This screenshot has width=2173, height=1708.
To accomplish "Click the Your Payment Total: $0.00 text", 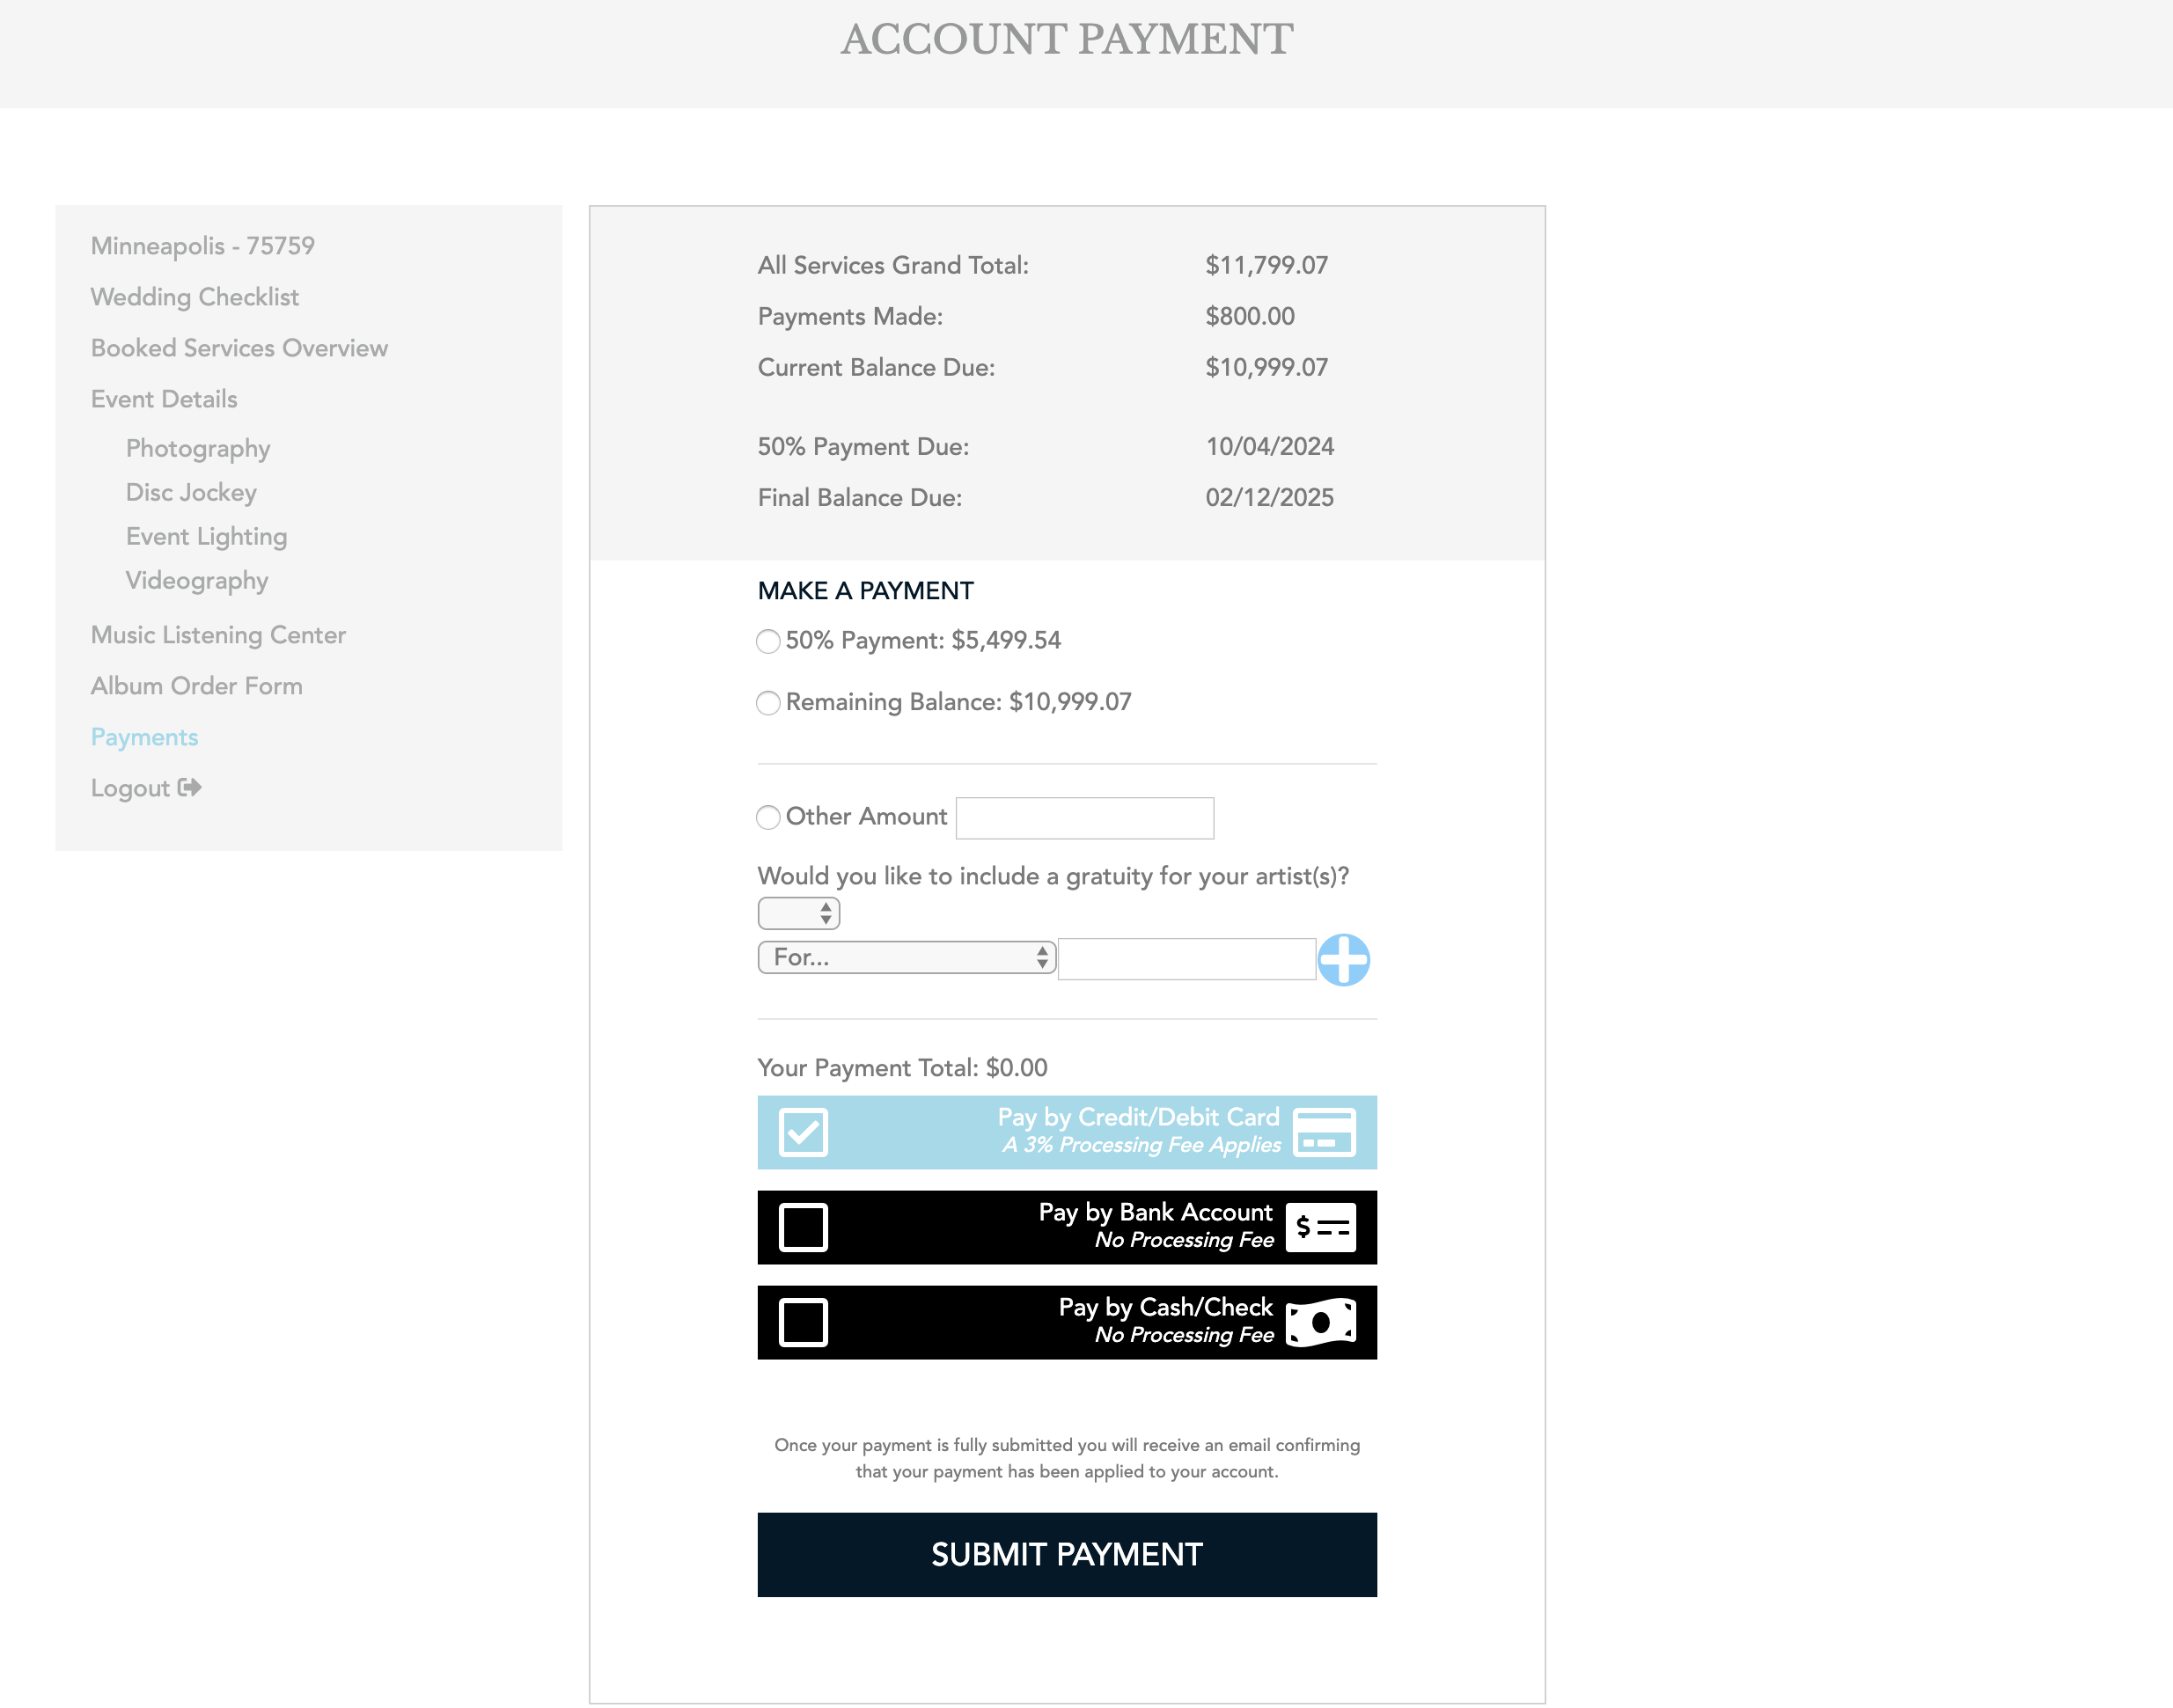I will 902,1068.
